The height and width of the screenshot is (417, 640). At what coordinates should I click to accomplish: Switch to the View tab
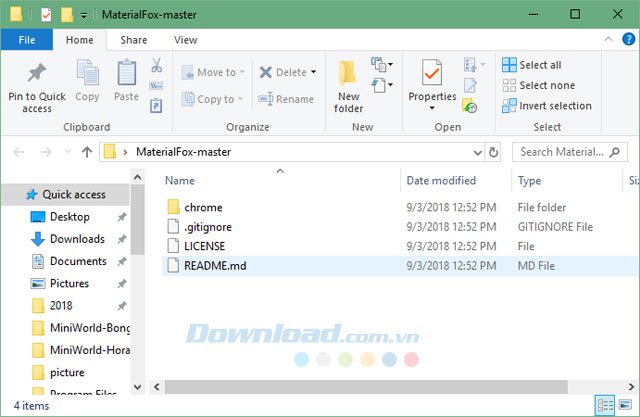point(186,40)
